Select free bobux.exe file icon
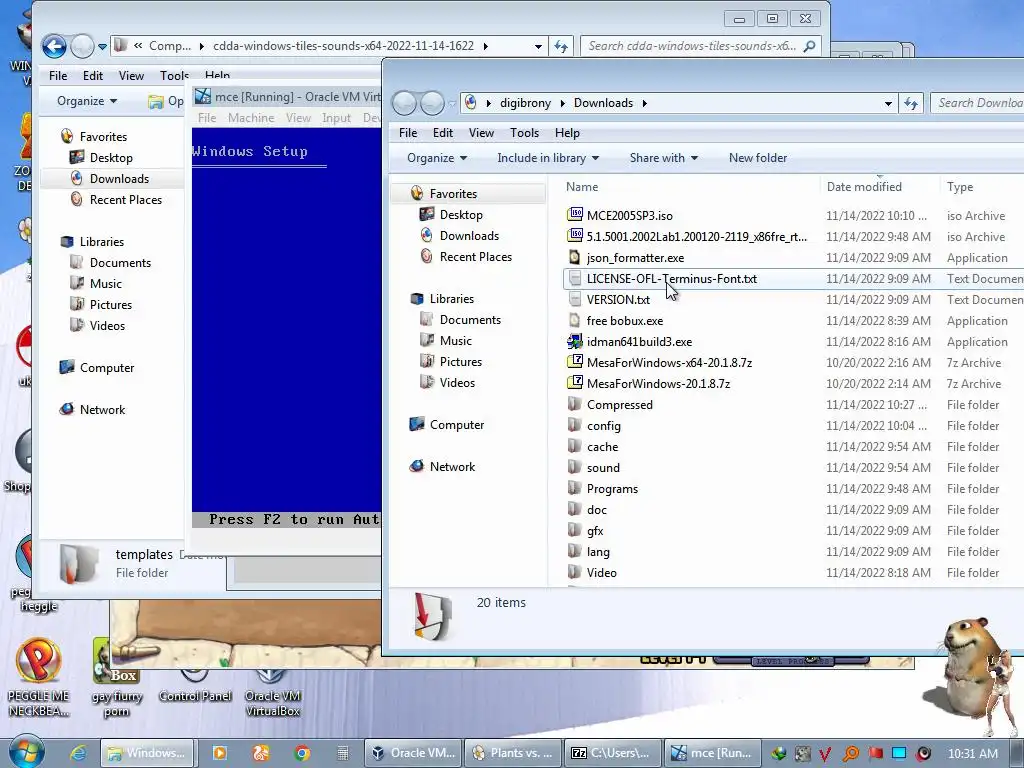The height and width of the screenshot is (768, 1024). pyautogui.click(x=575, y=320)
